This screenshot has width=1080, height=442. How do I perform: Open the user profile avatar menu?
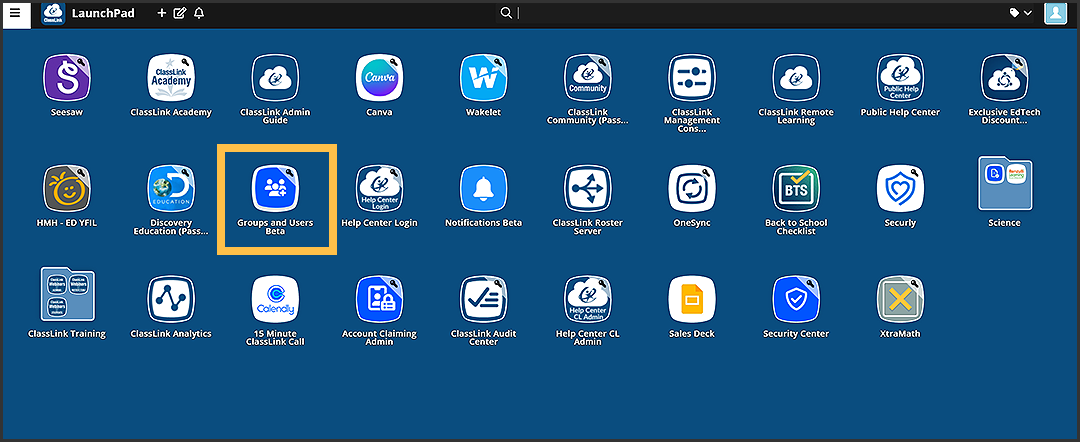click(1055, 13)
